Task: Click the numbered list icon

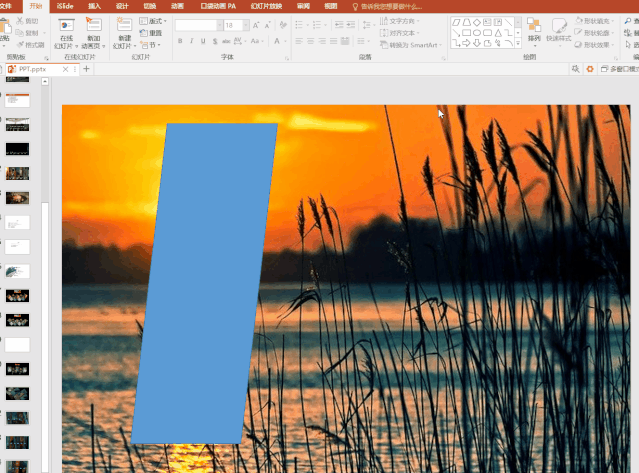Action: click(x=319, y=25)
